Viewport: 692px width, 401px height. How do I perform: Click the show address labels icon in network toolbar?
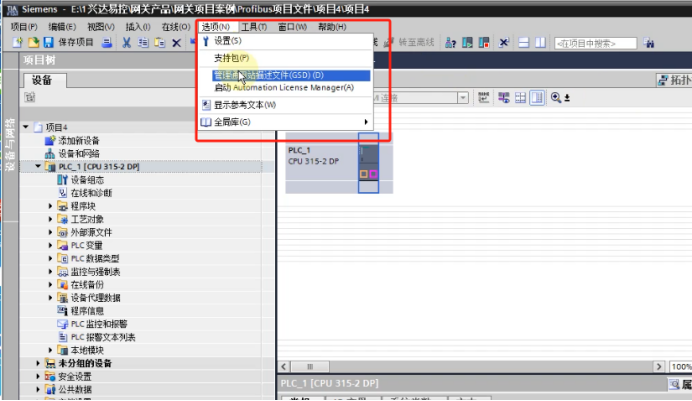pos(484,97)
